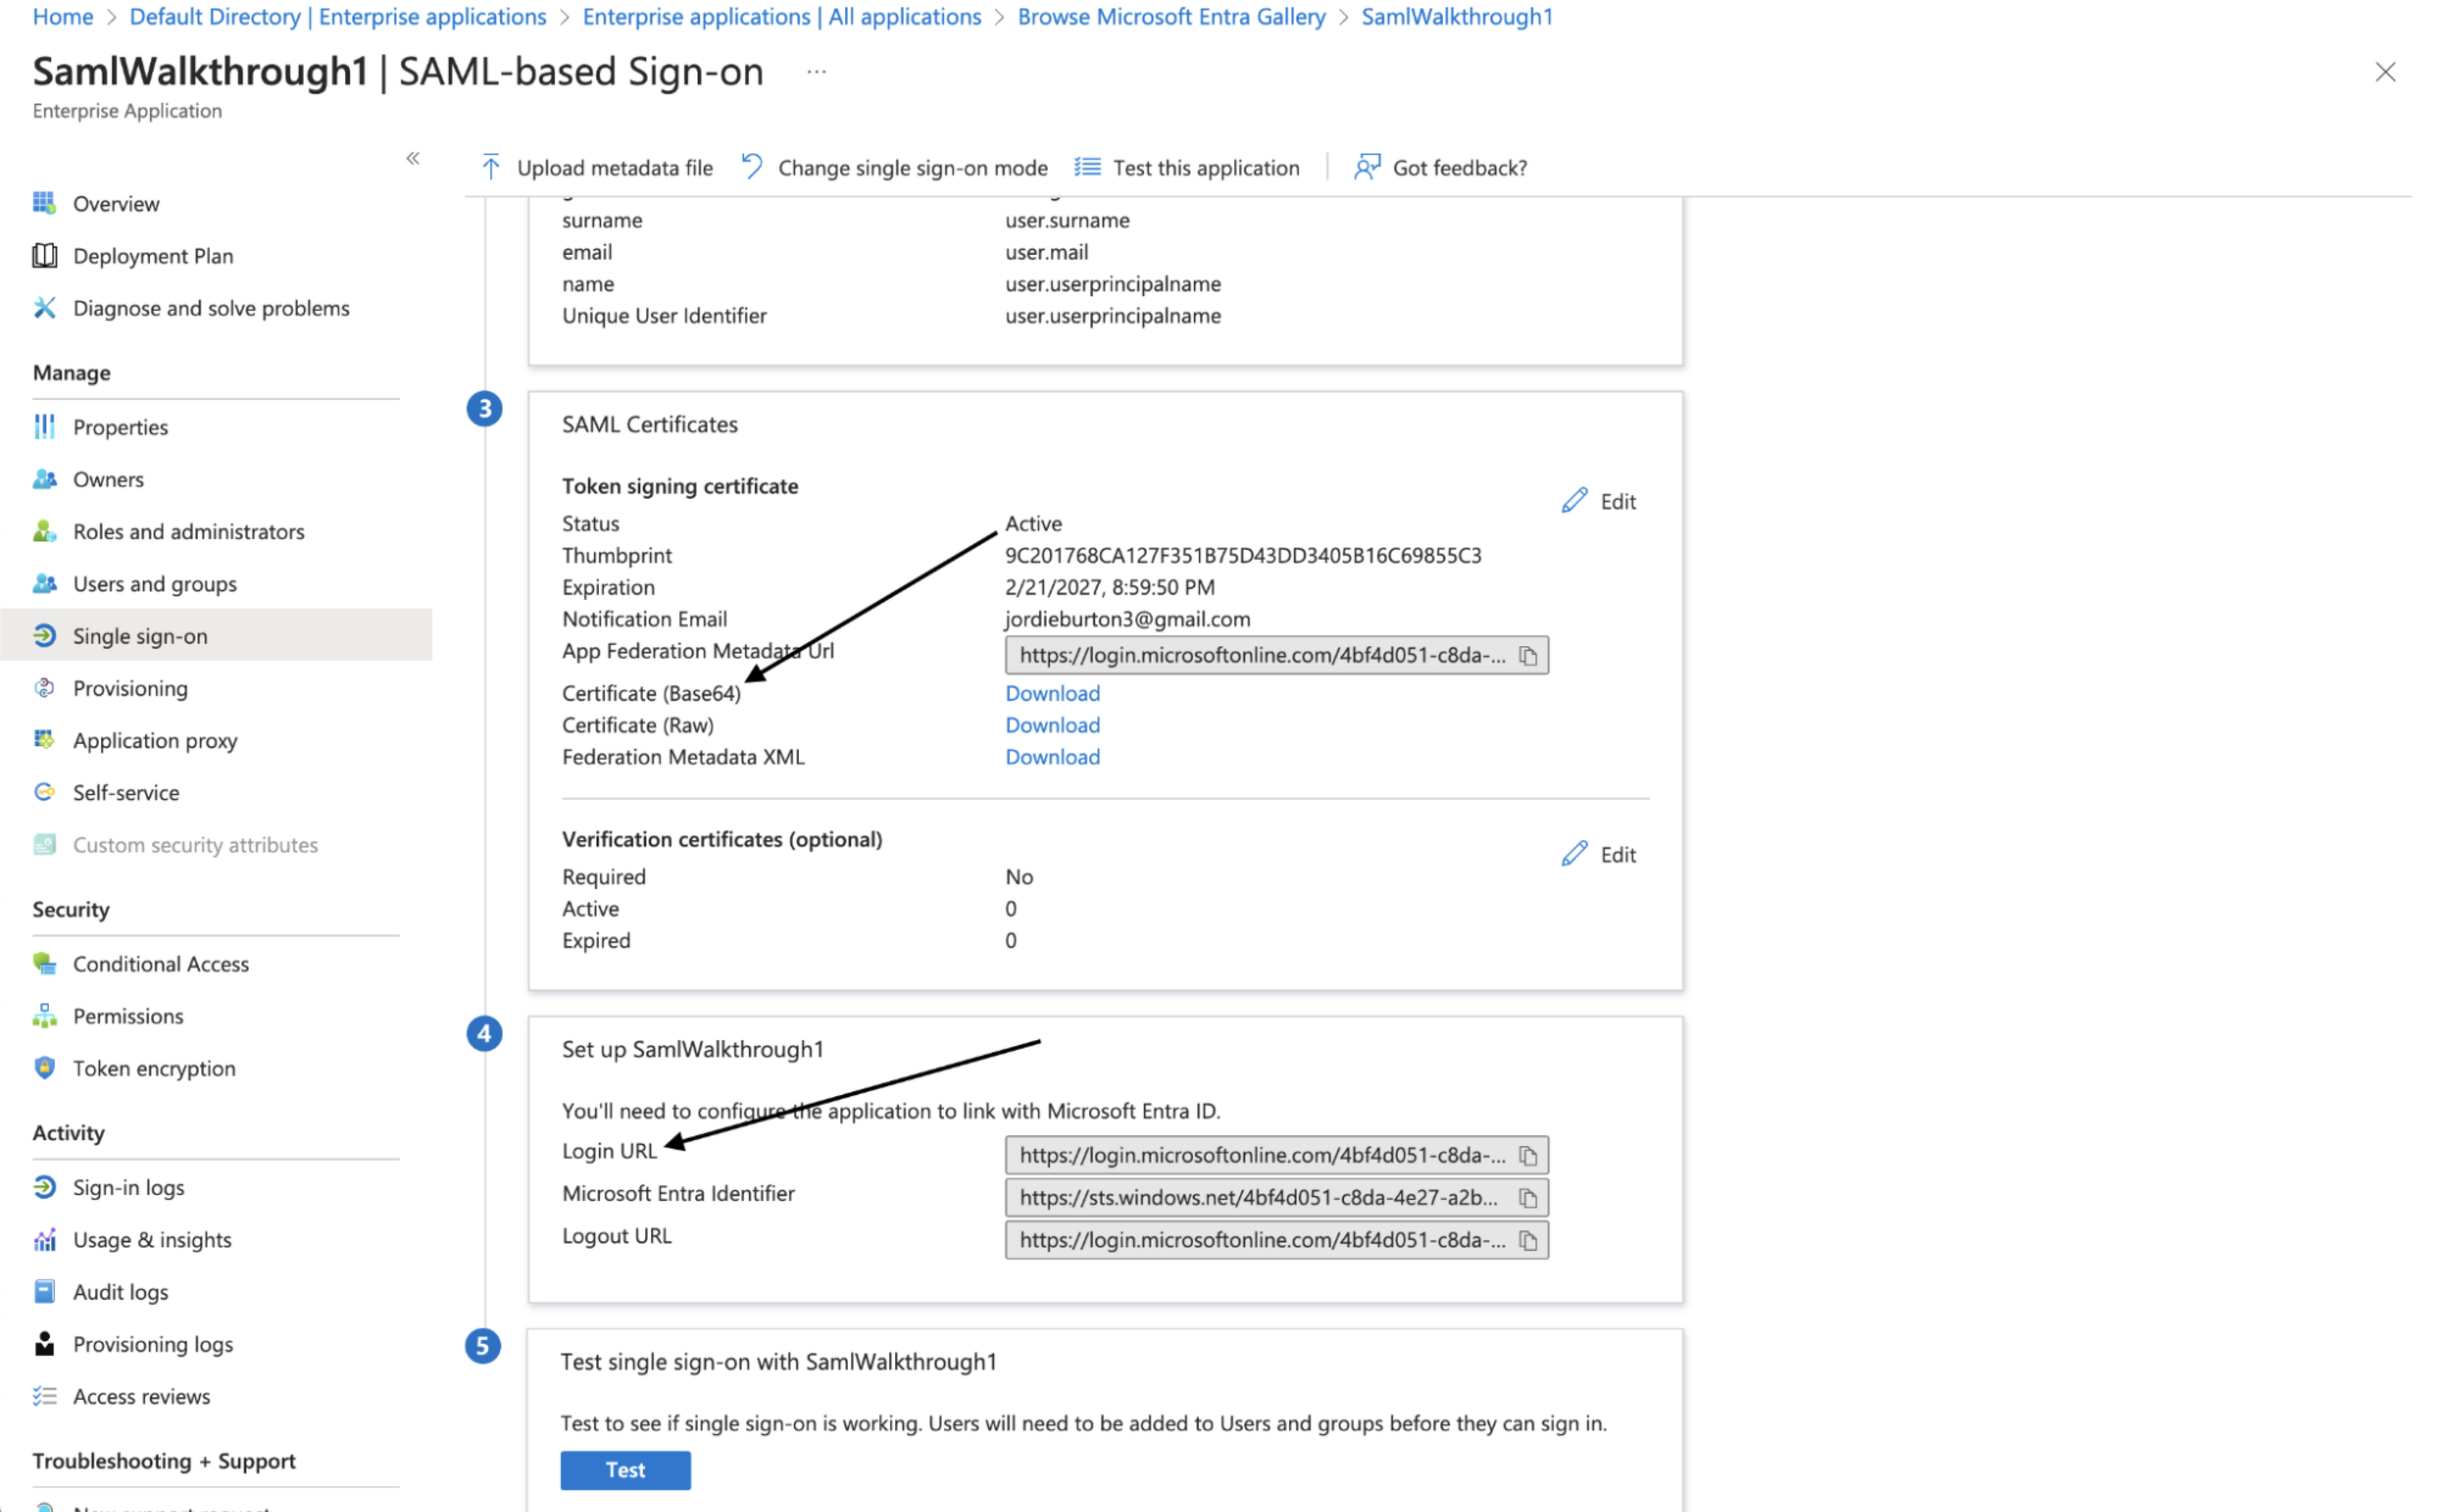Screen dimensions: 2438x1512
Task: Click the Owners people icon
Action: 44,479
